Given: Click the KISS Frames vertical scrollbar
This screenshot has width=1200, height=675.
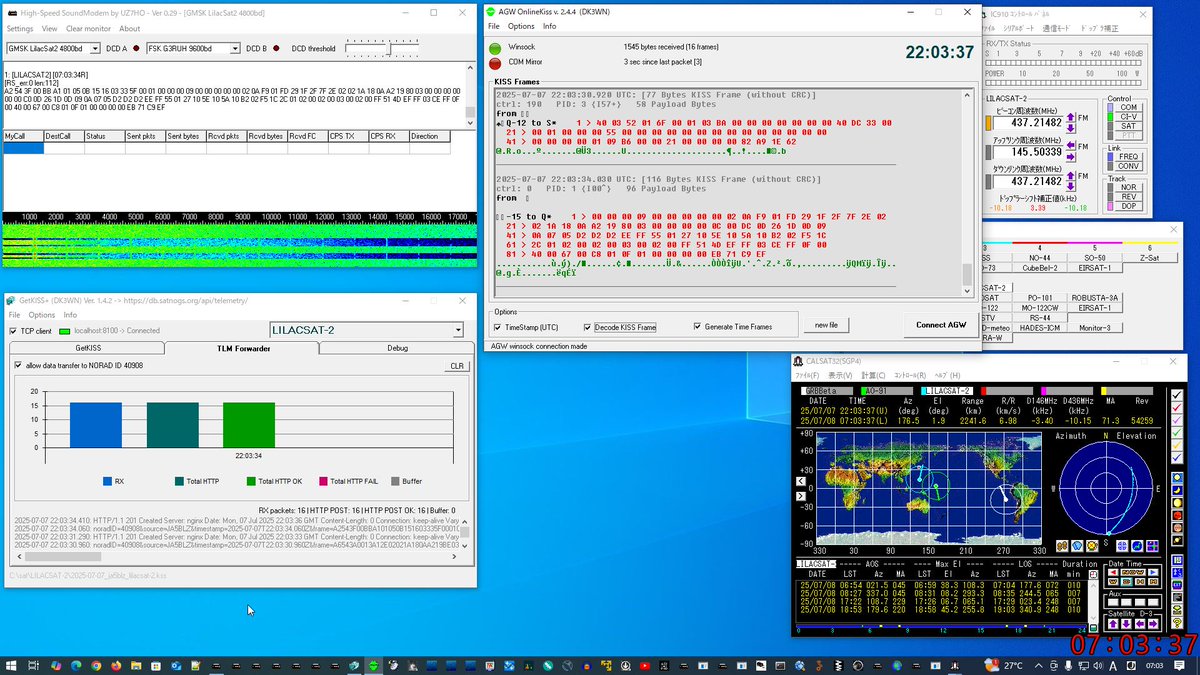Looking at the screenshot, I should pos(966,192).
